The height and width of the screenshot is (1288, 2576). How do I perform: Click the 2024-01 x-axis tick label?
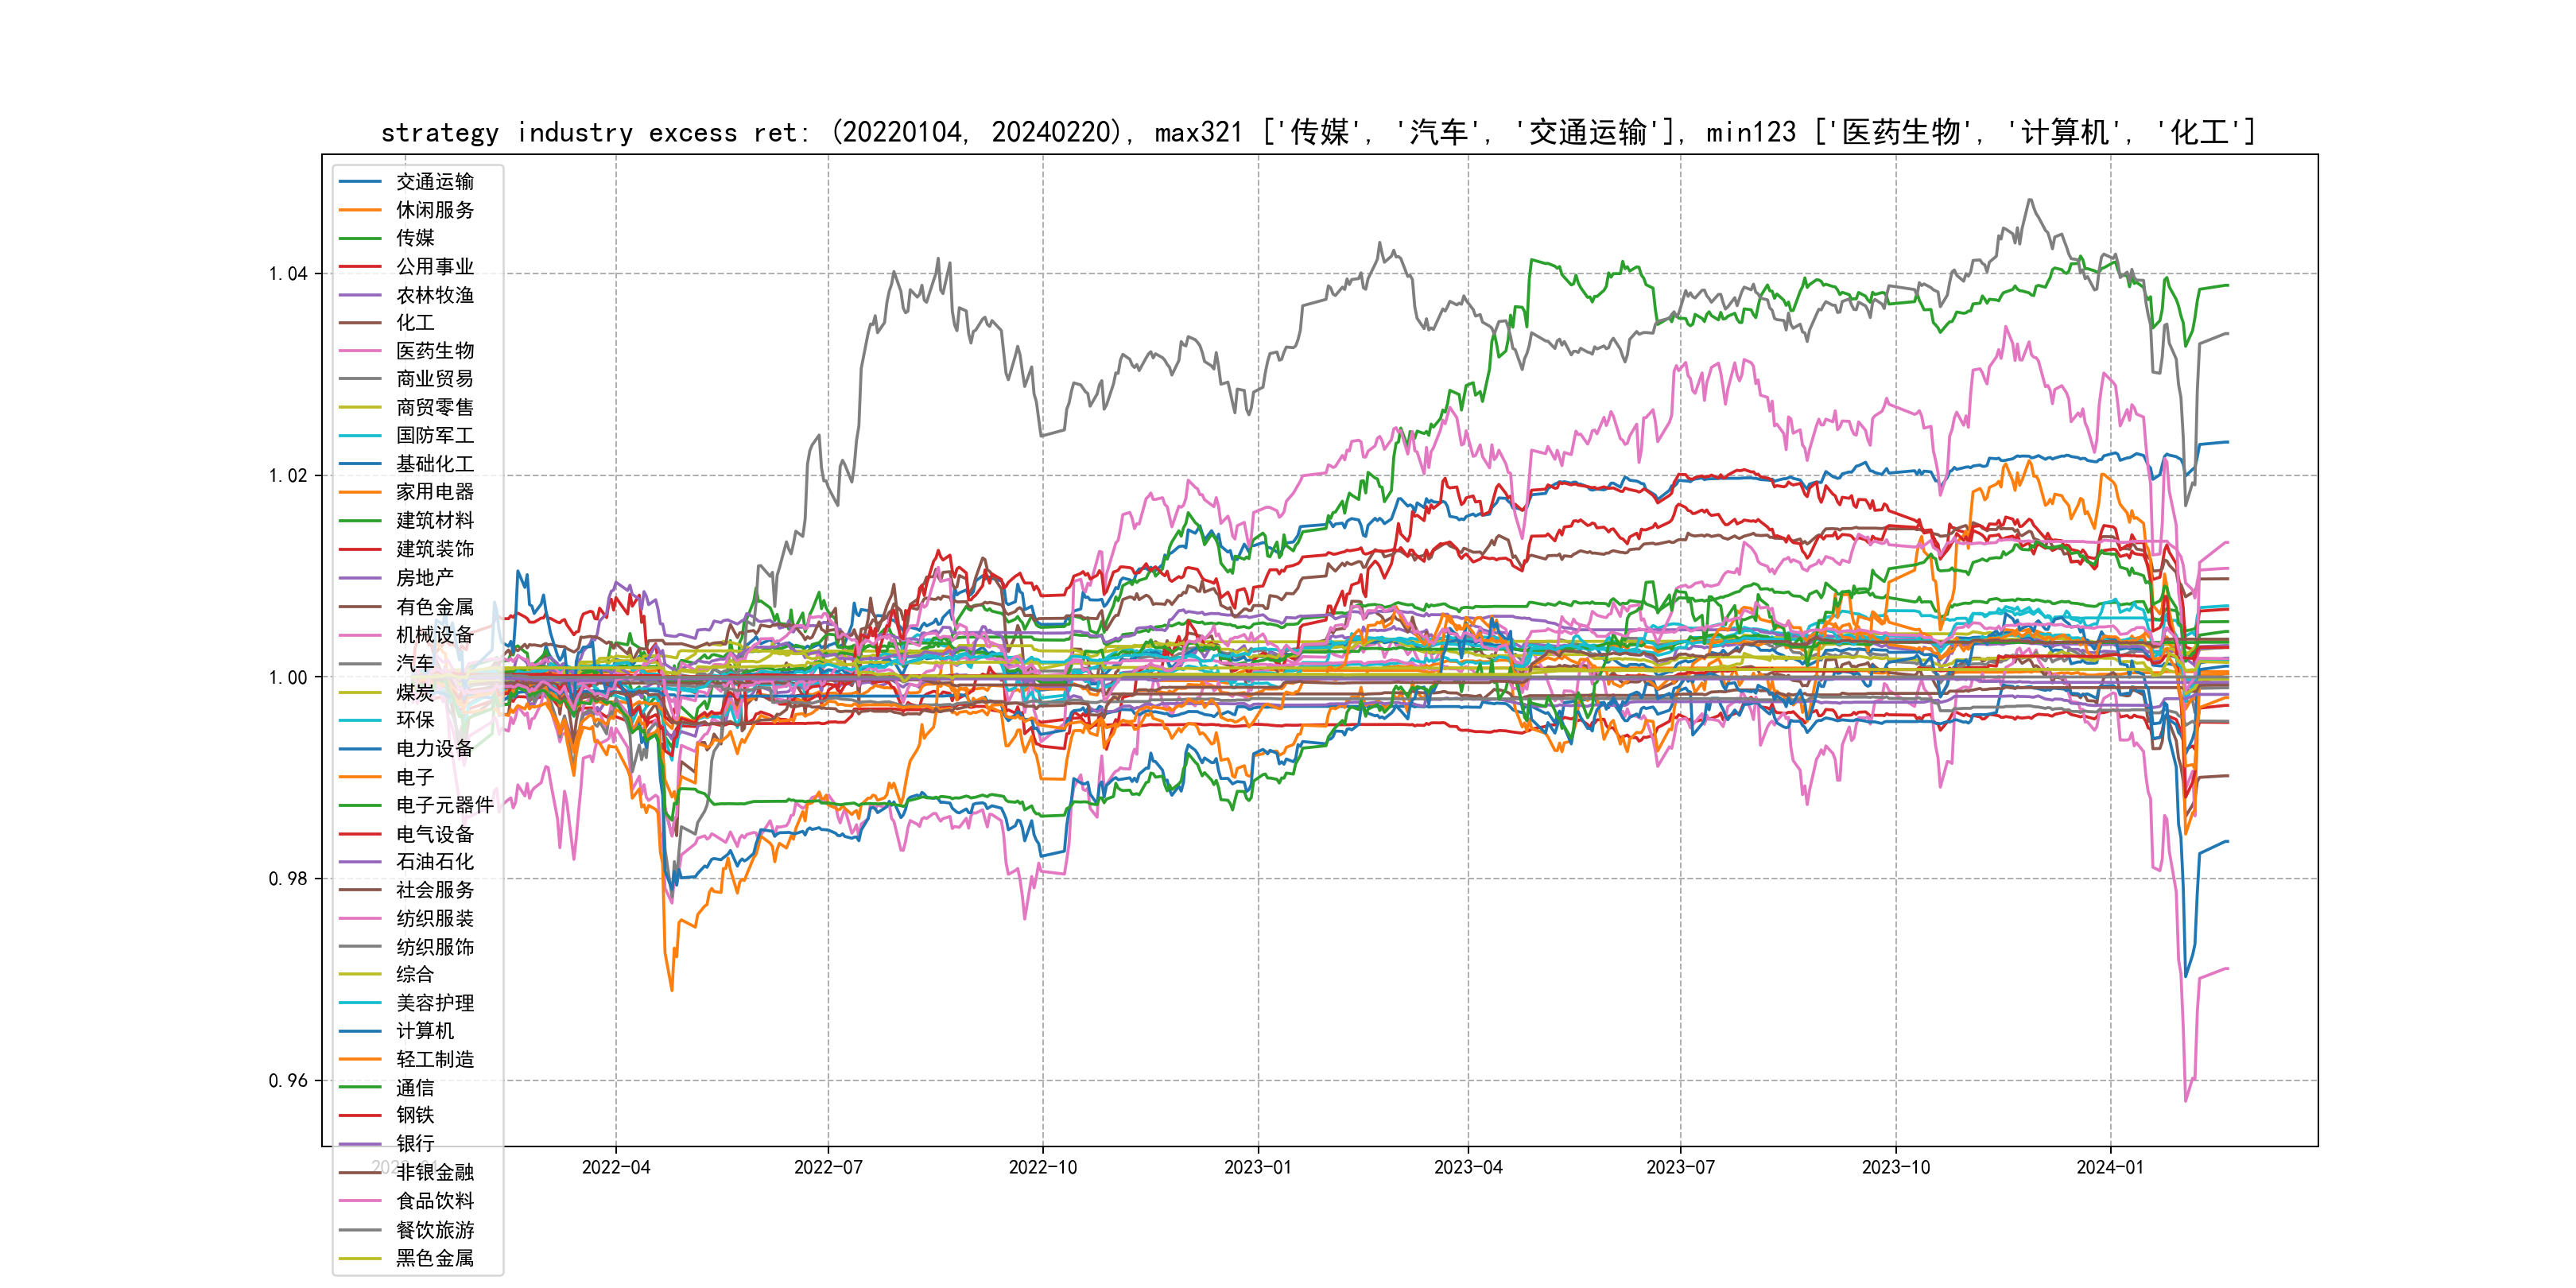pyautogui.click(x=2110, y=1168)
